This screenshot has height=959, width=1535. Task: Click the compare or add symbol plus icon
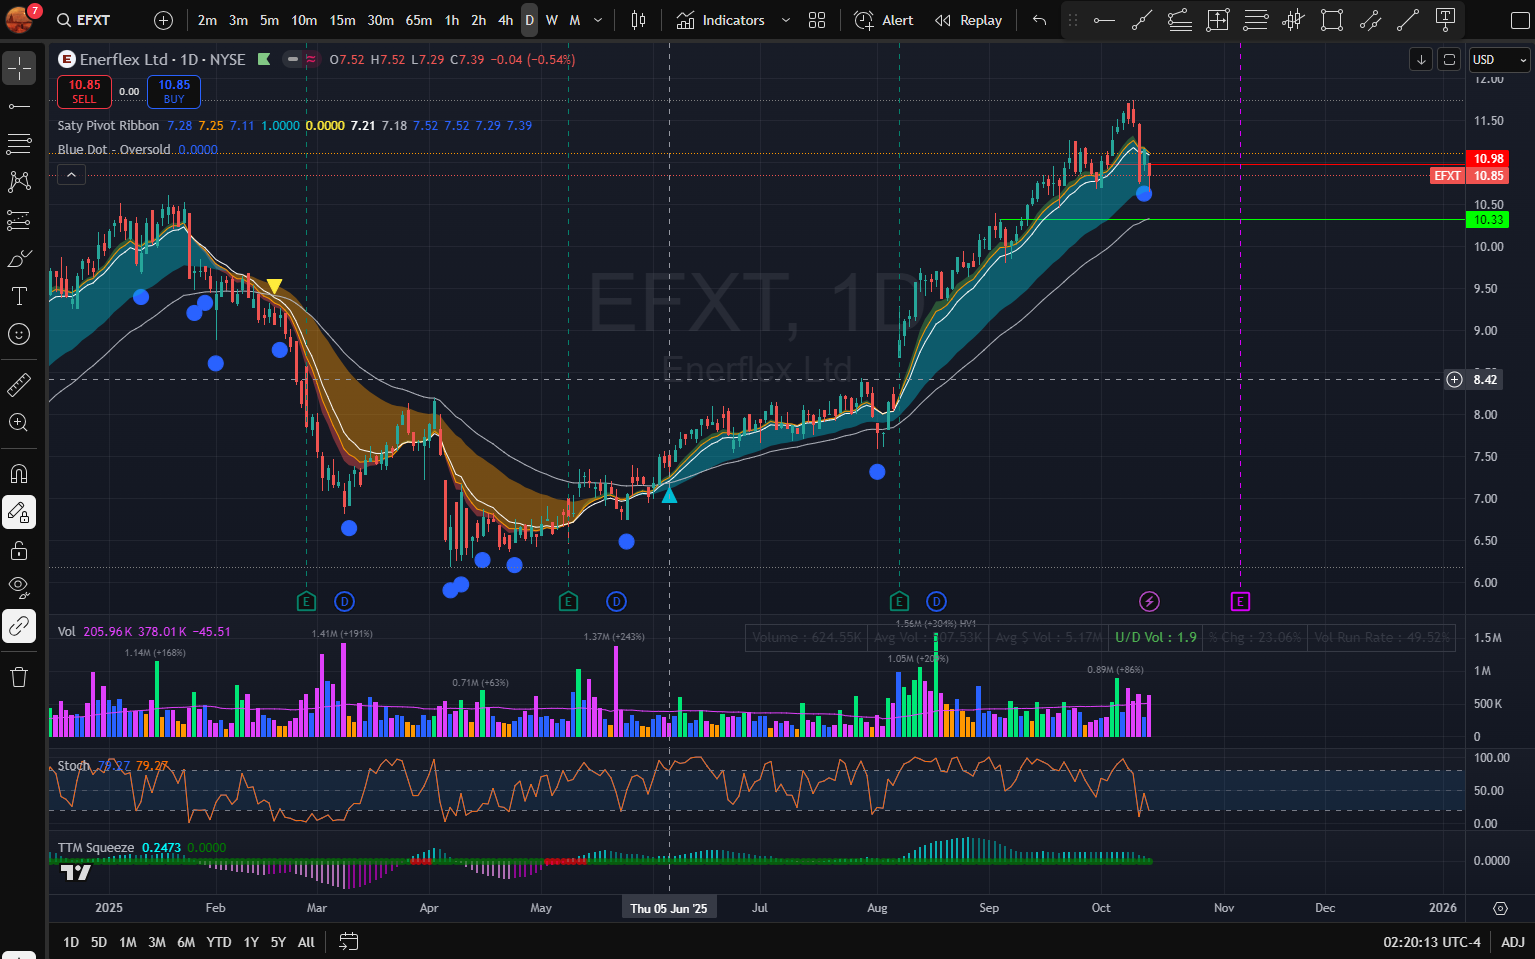(x=164, y=20)
